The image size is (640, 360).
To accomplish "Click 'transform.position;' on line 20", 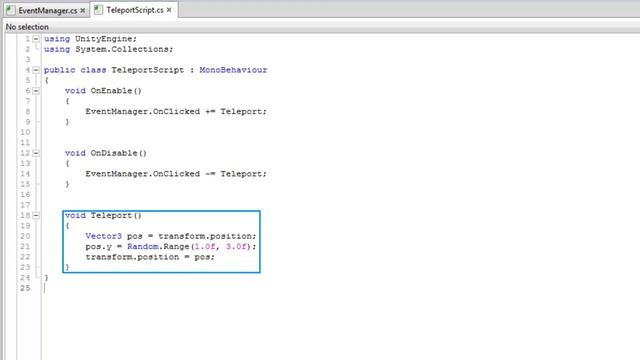I will point(207,236).
